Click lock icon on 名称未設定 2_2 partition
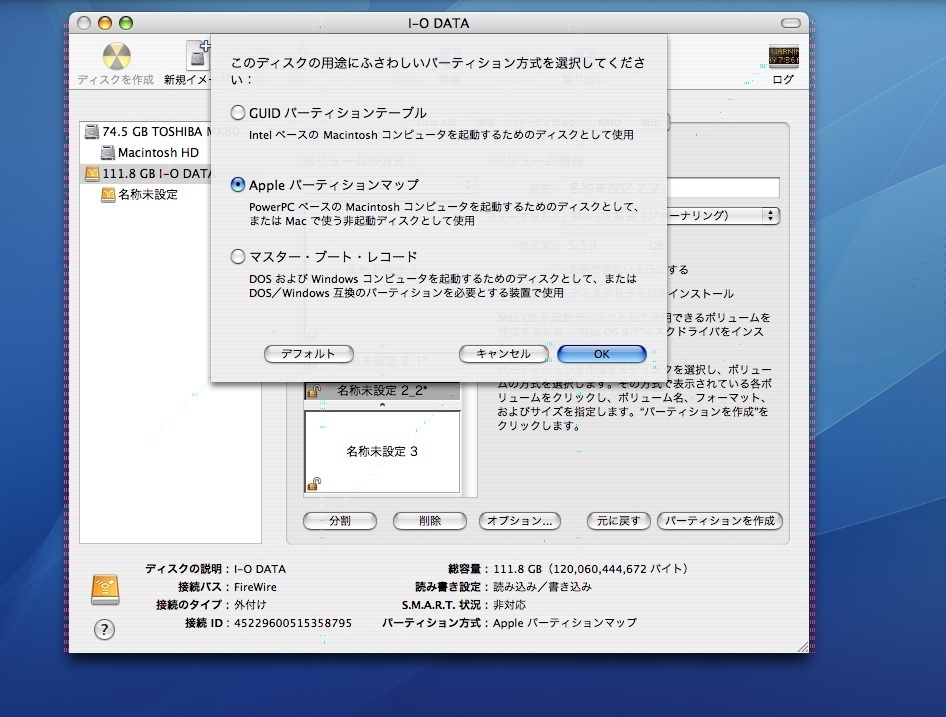The width and height of the screenshot is (946, 717). click(313, 392)
